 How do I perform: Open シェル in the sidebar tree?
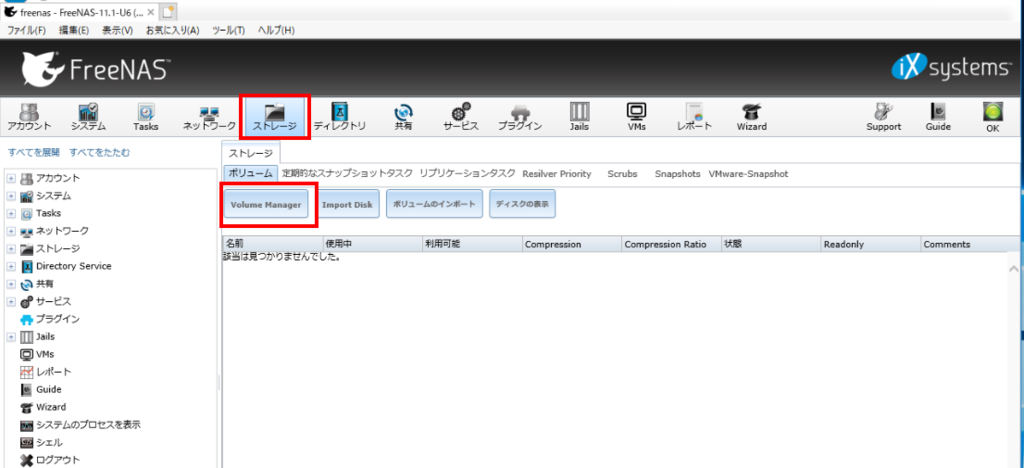(x=42, y=443)
